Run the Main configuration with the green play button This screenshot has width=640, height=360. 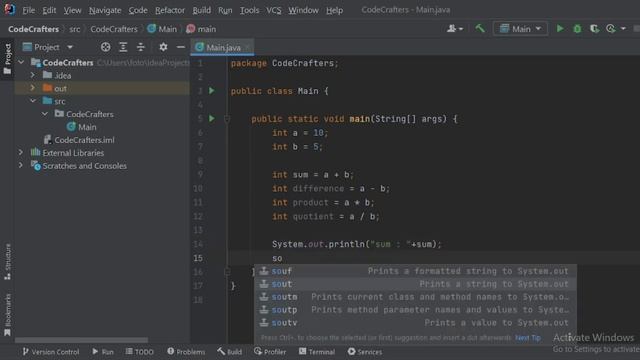click(x=560, y=29)
